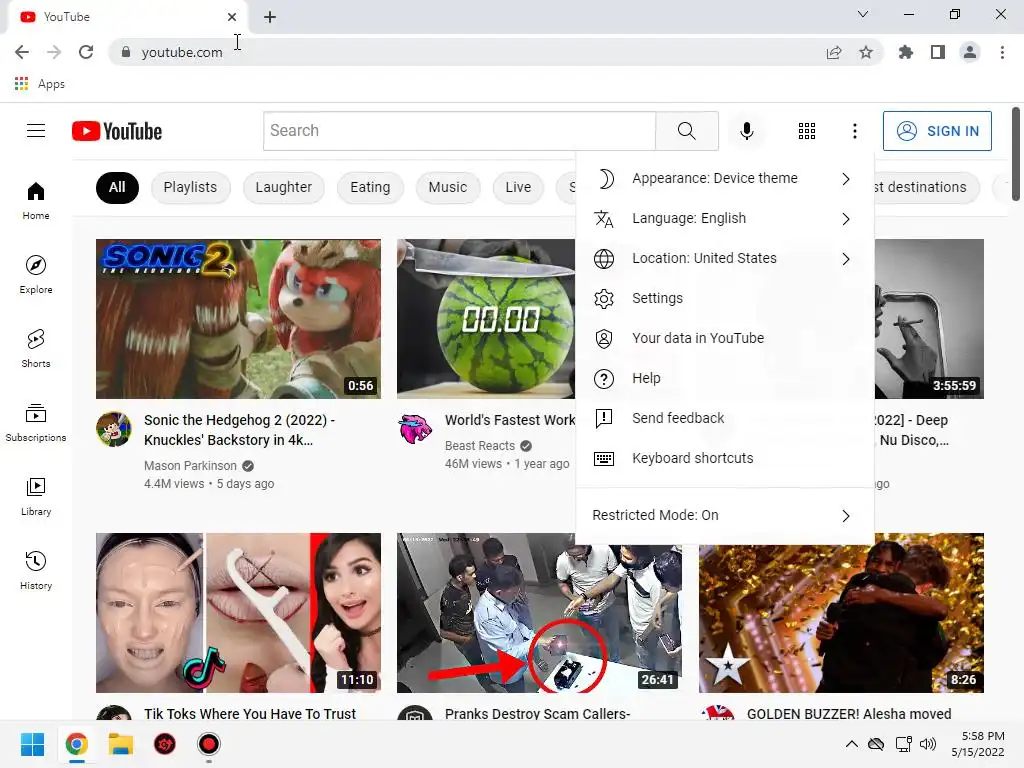Open the YouTube hamburger guide menu
This screenshot has width=1024, height=768.
coord(36,131)
